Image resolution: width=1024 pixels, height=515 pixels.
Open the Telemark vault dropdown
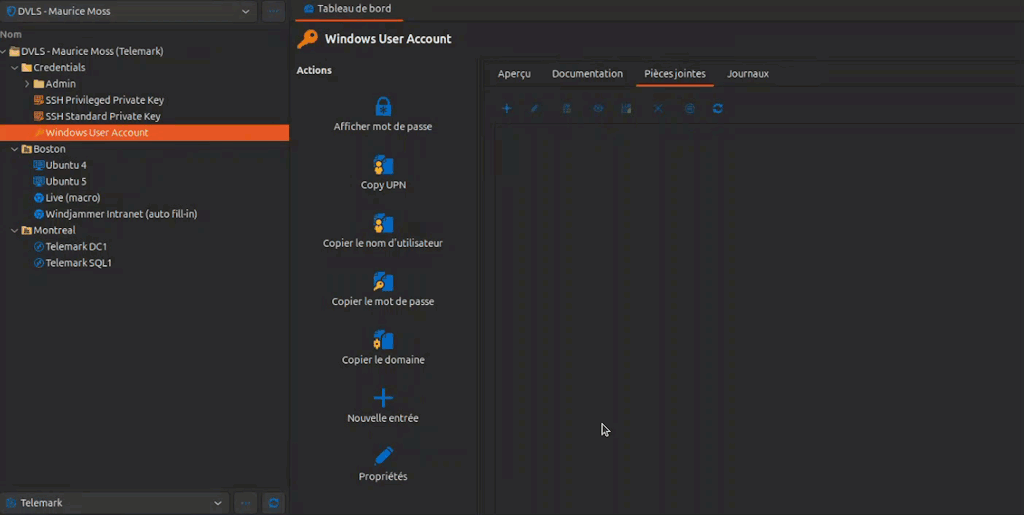pyautogui.click(x=114, y=503)
